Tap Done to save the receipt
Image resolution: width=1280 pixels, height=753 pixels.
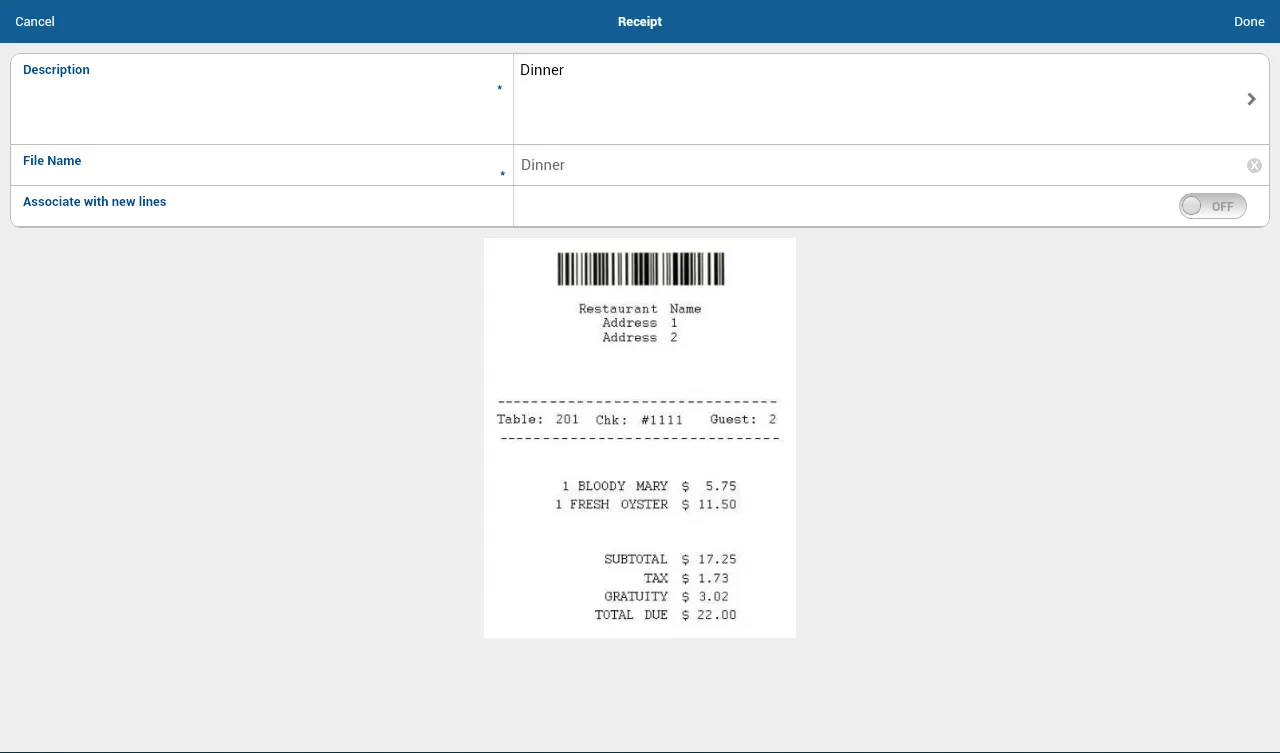click(1248, 21)
